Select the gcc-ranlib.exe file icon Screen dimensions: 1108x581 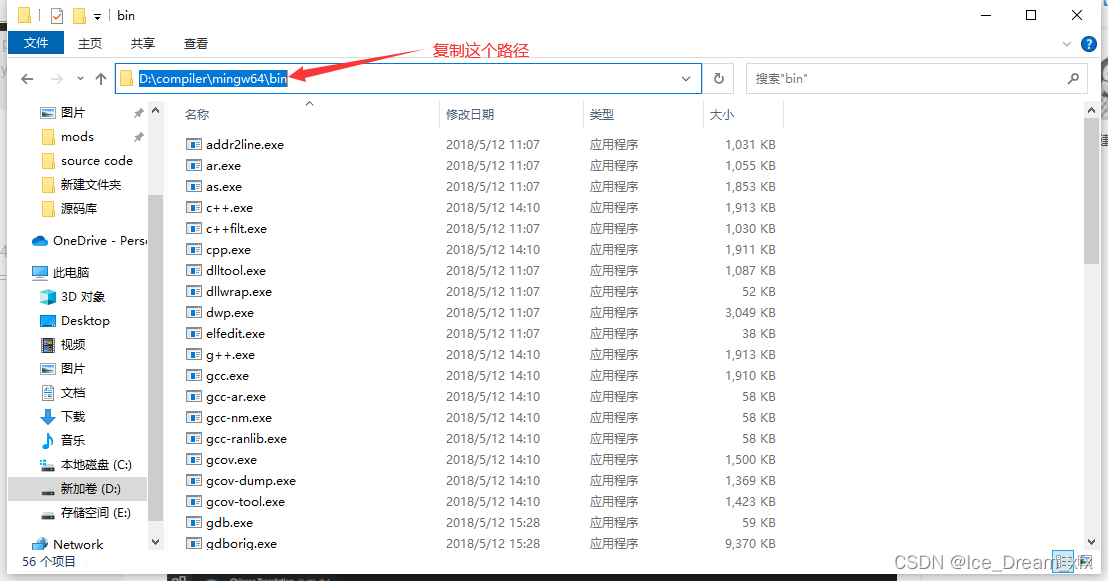tap(194, 438)
